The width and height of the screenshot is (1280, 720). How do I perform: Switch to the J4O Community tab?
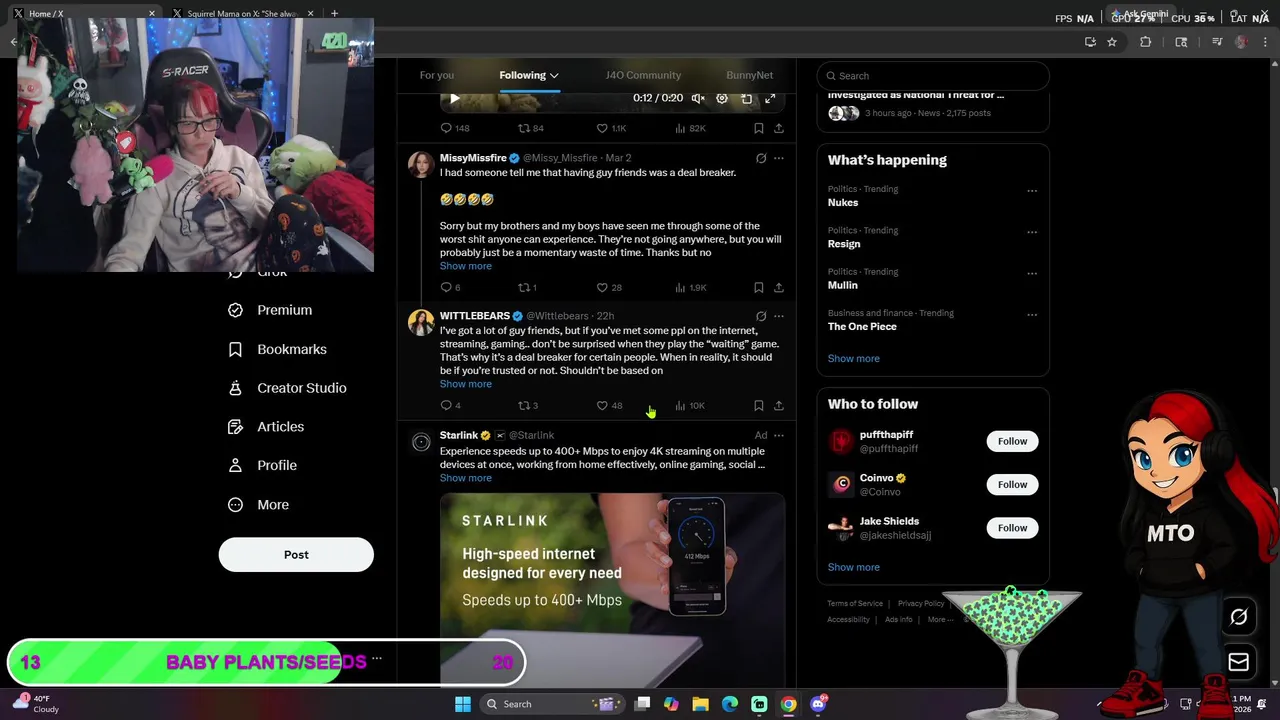pyautogui.click(x=643, y=75)
